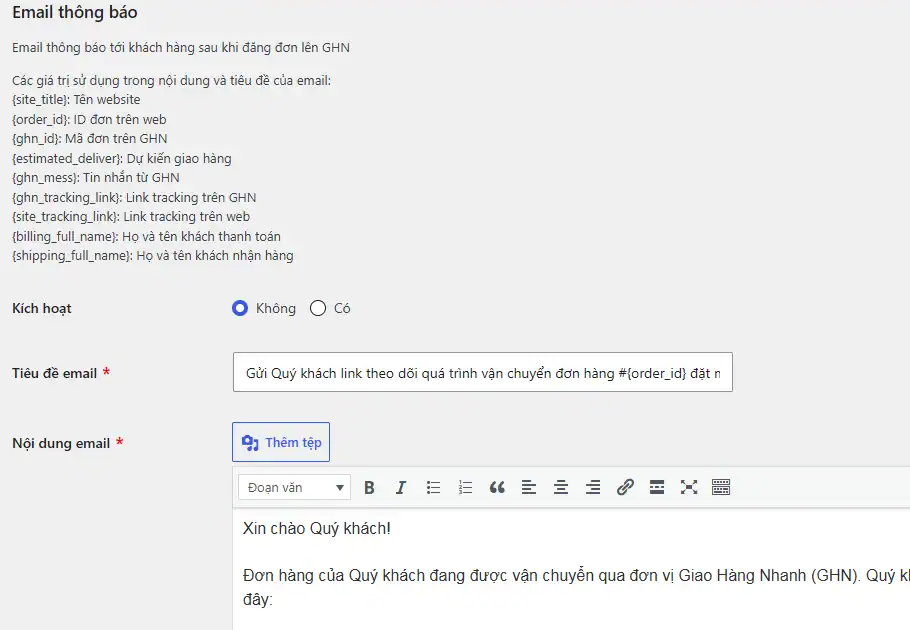
Task: Focus the 'Tiêu đề email' subject field
Action: click(x=483, y=372)
